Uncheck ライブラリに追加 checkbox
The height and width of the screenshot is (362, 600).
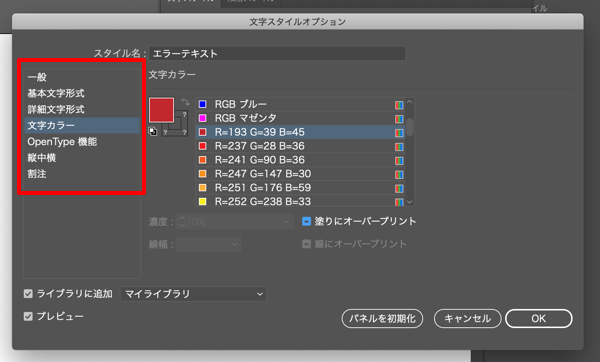[28, 294]
